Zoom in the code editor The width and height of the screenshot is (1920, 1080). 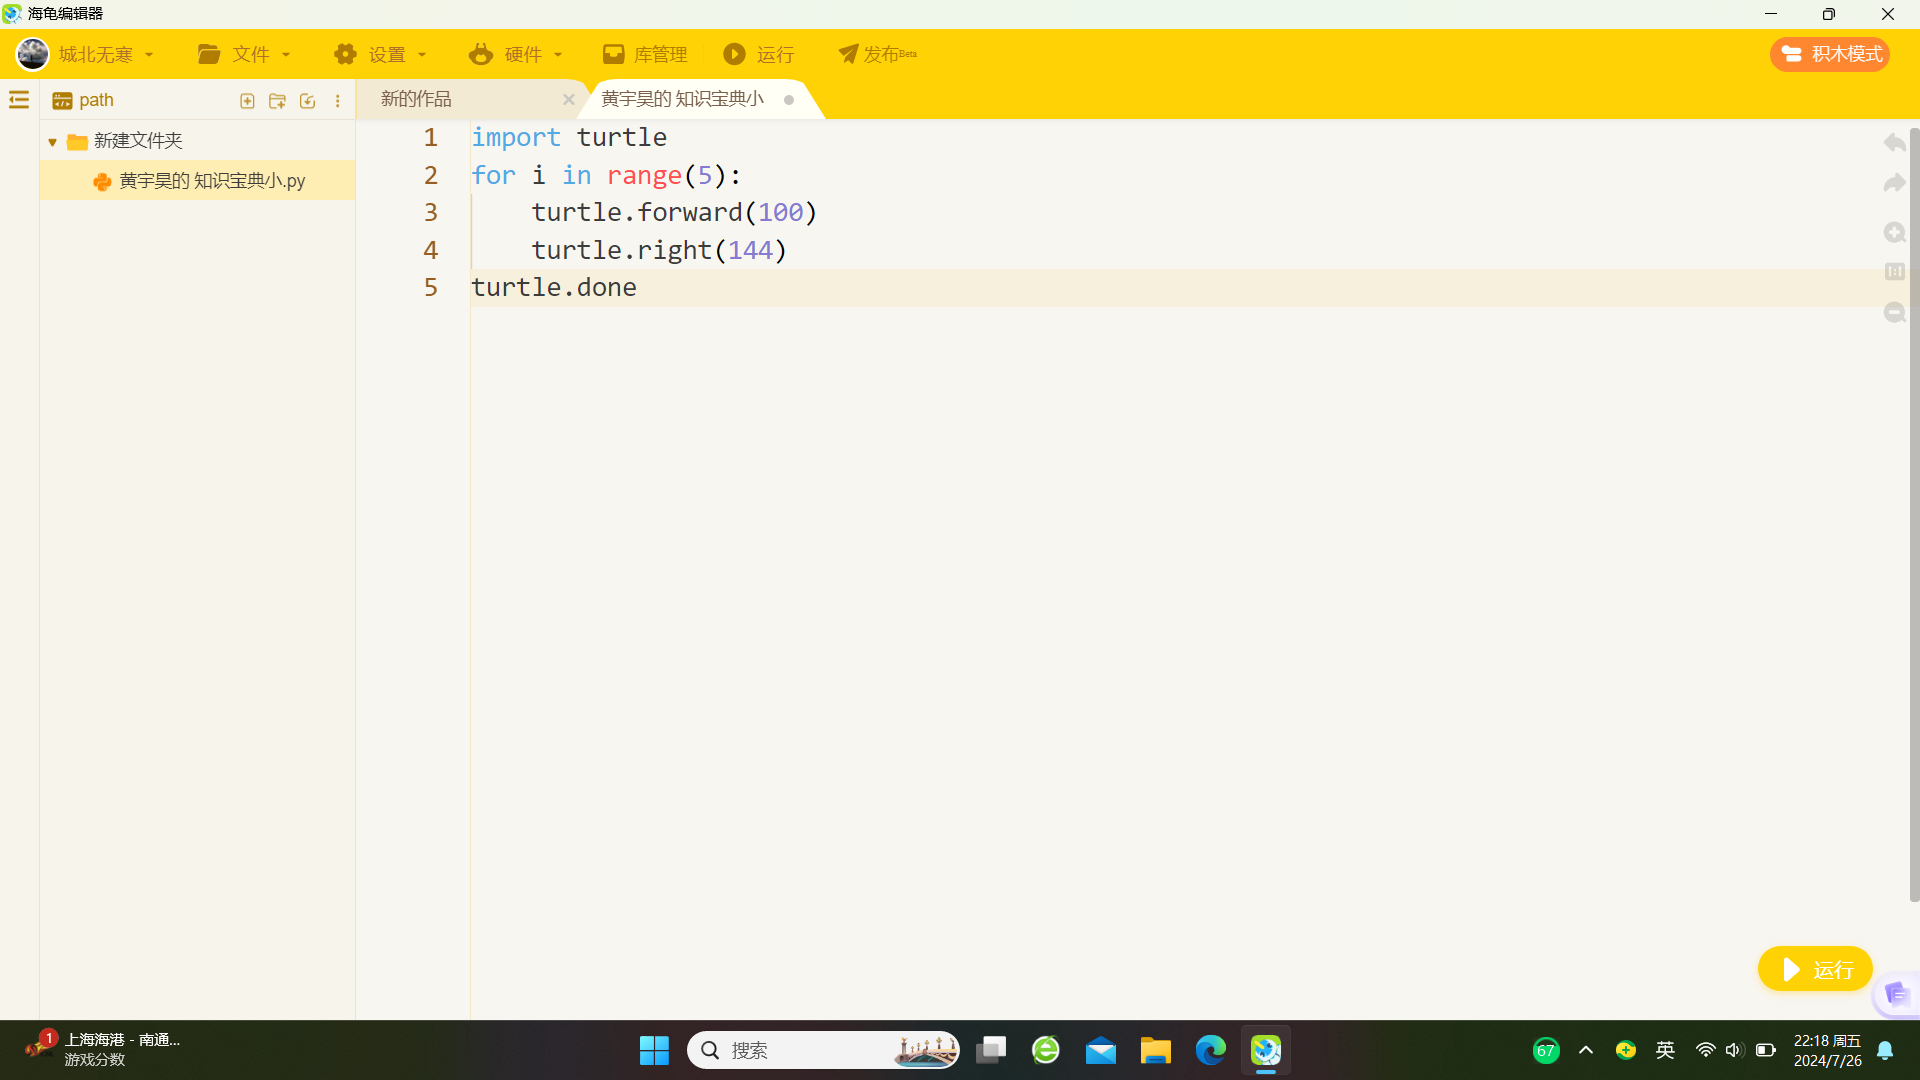1894,232
